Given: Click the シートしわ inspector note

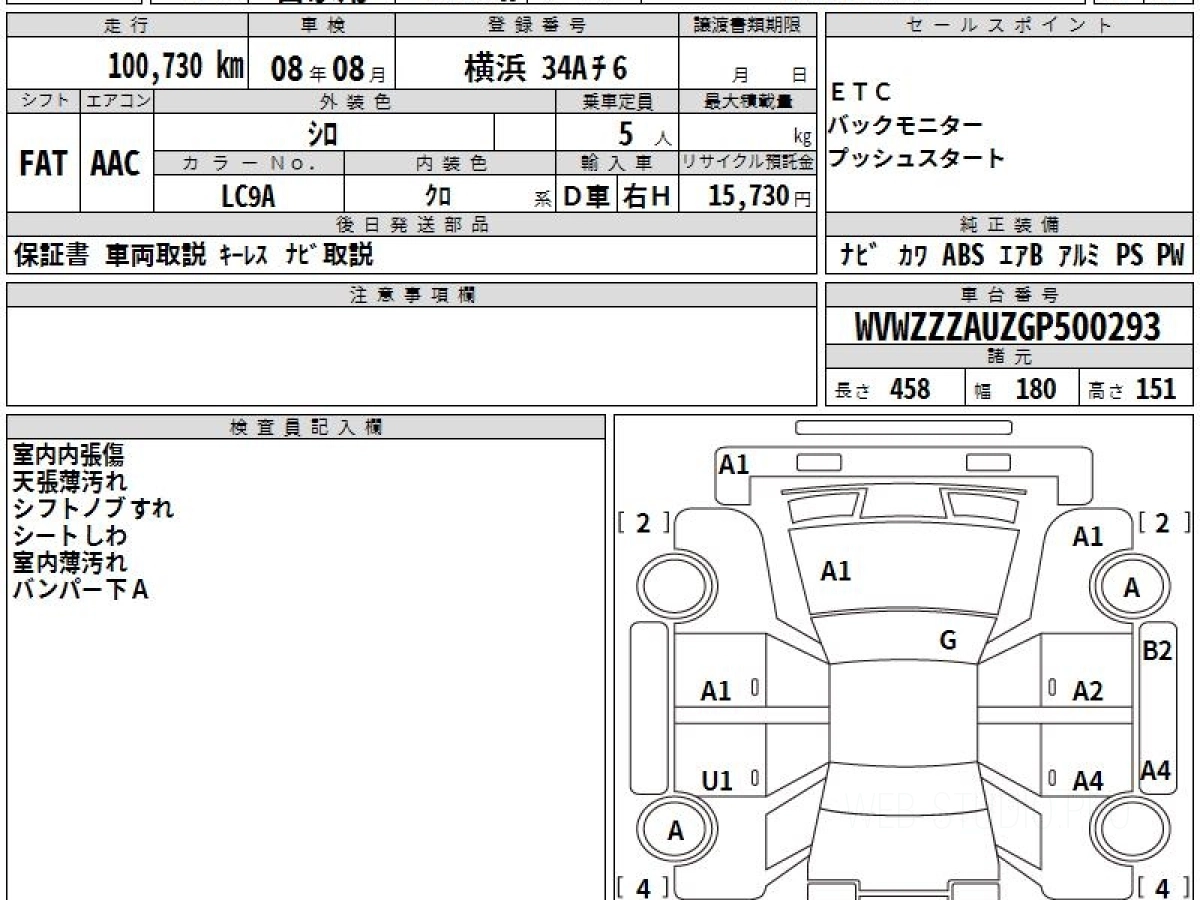Looking at the screenshot, I should pyautogui.click(x=69, y=536).
